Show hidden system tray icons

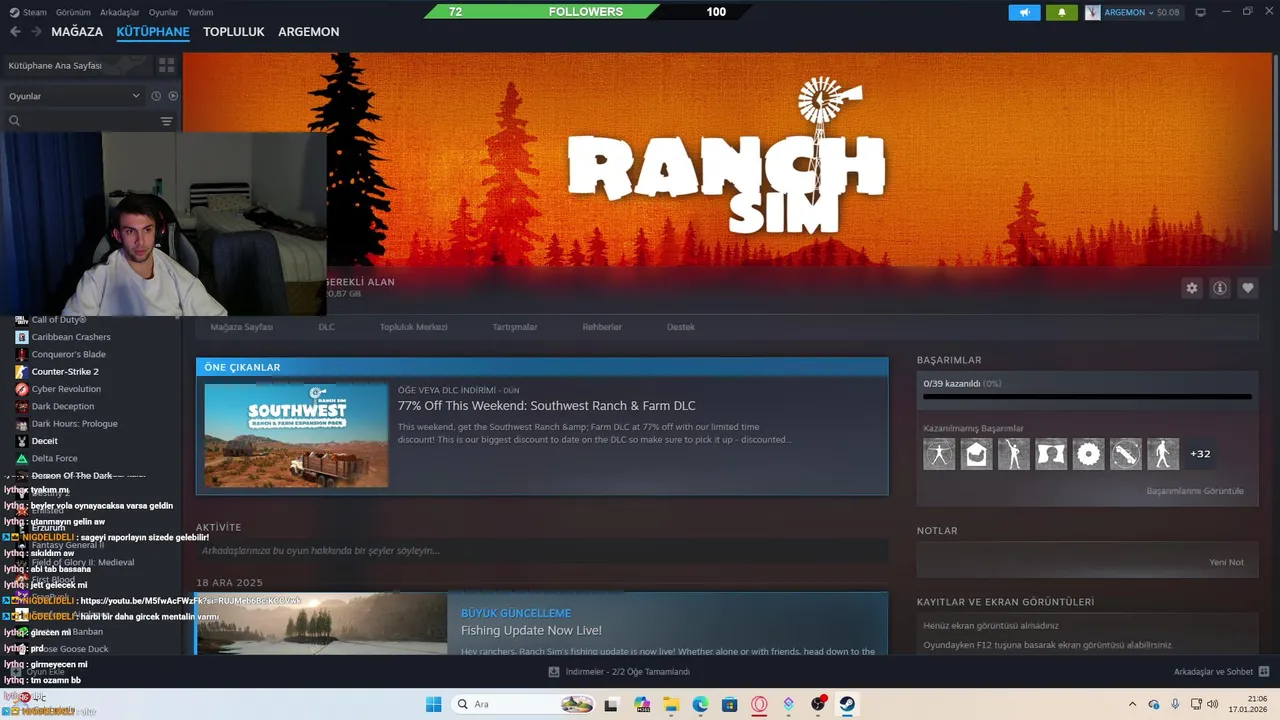[1132, 704]
